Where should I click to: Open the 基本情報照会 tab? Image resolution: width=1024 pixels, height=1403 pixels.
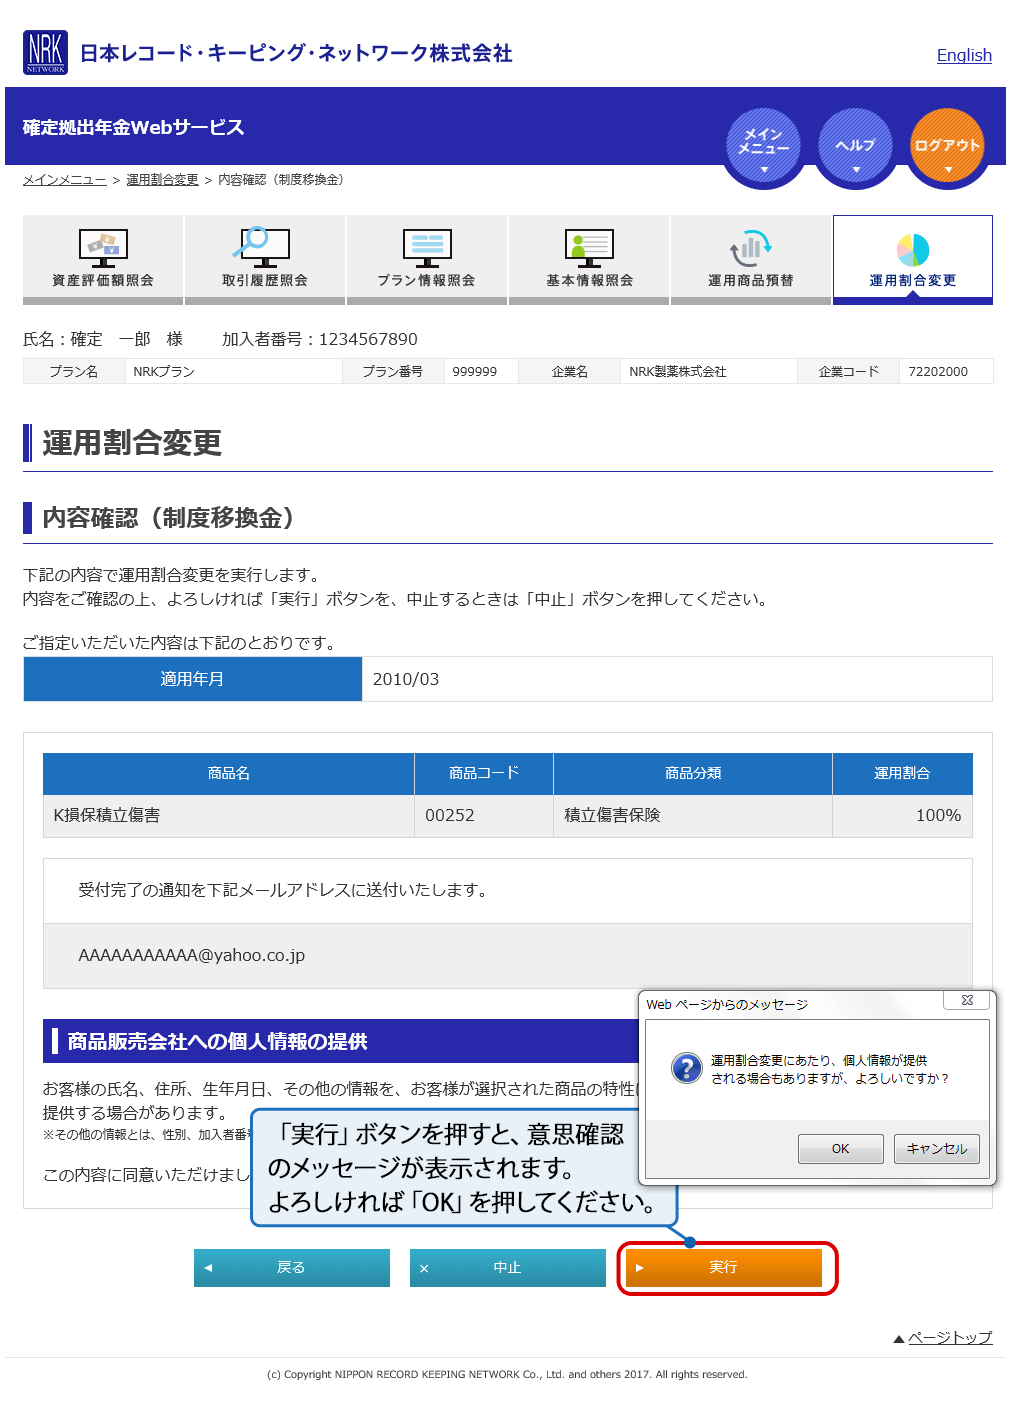[589, 259]
